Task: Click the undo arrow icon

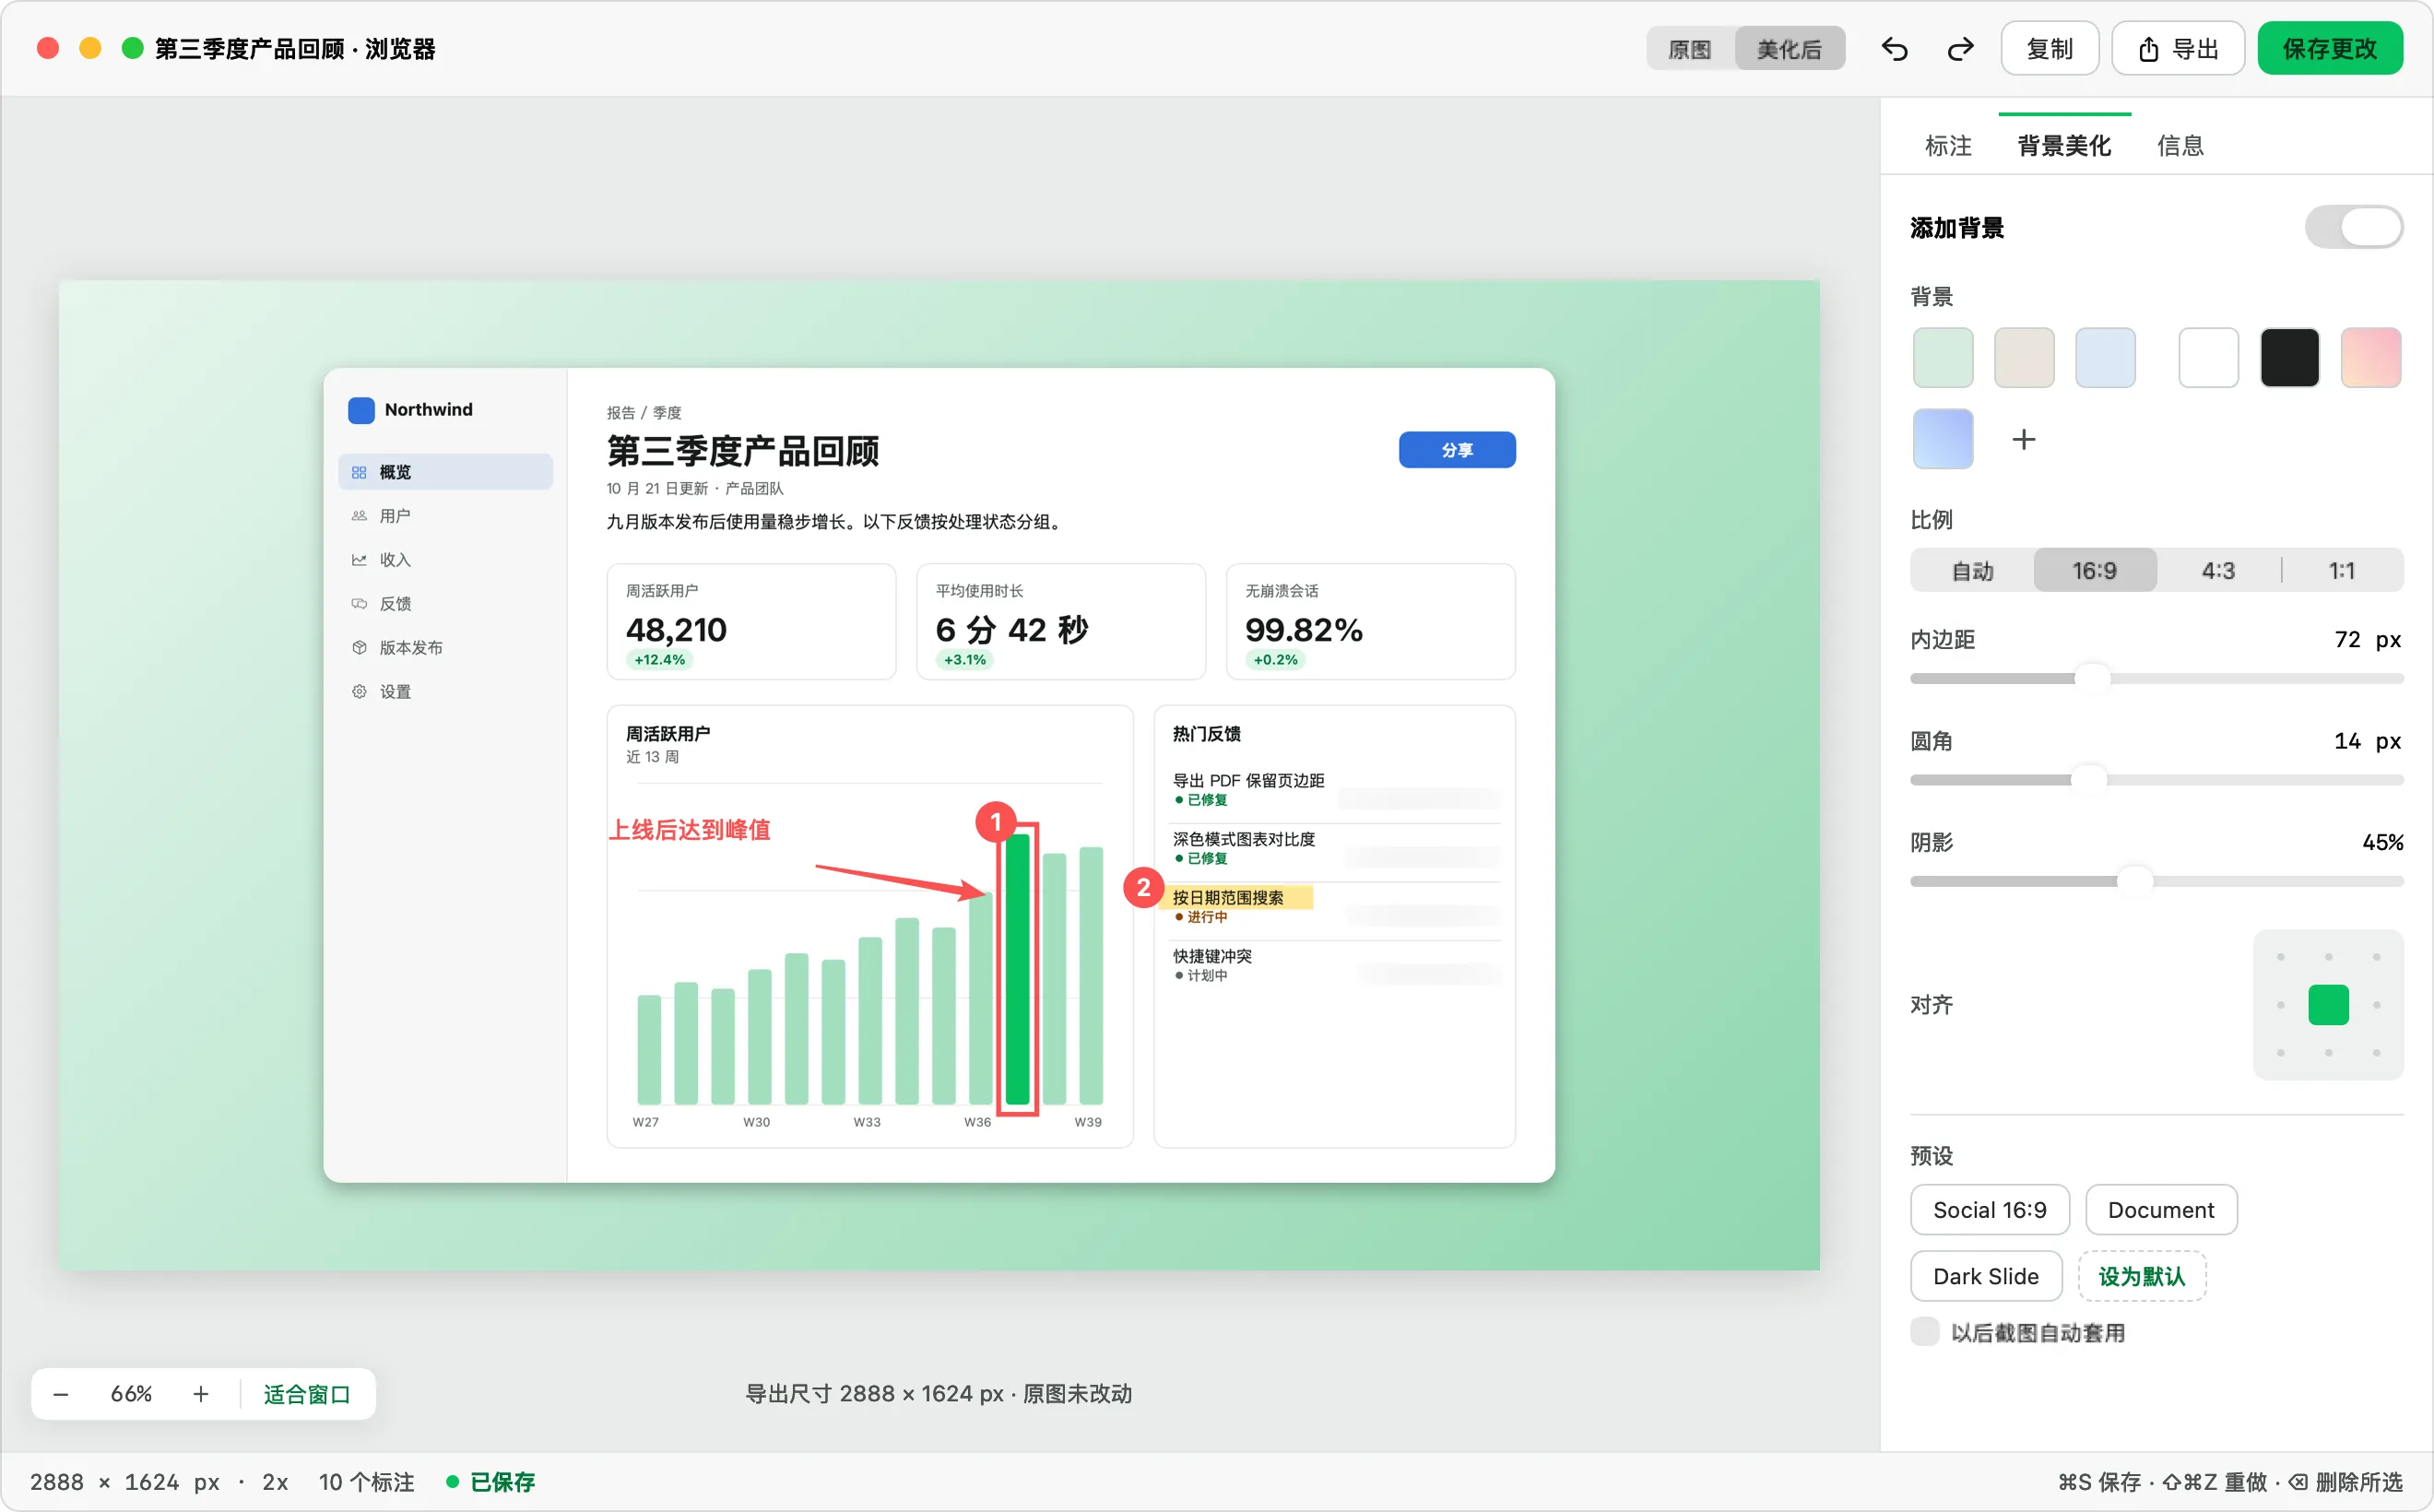Action: [1894, 49]
